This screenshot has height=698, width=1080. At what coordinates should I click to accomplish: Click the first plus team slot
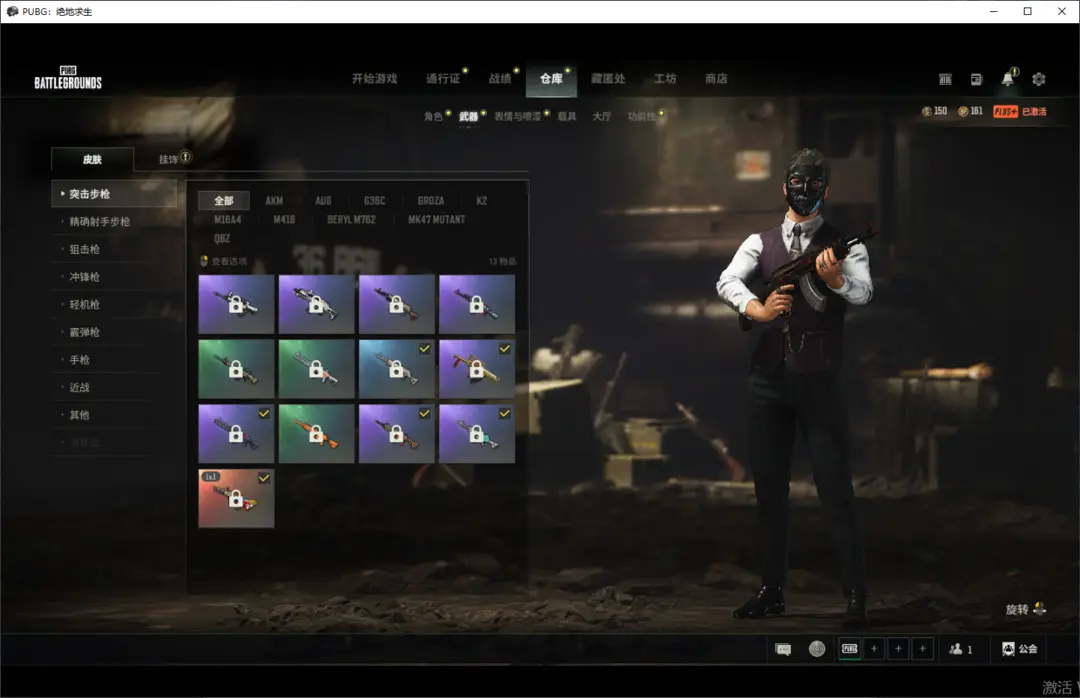click(874, 648)
